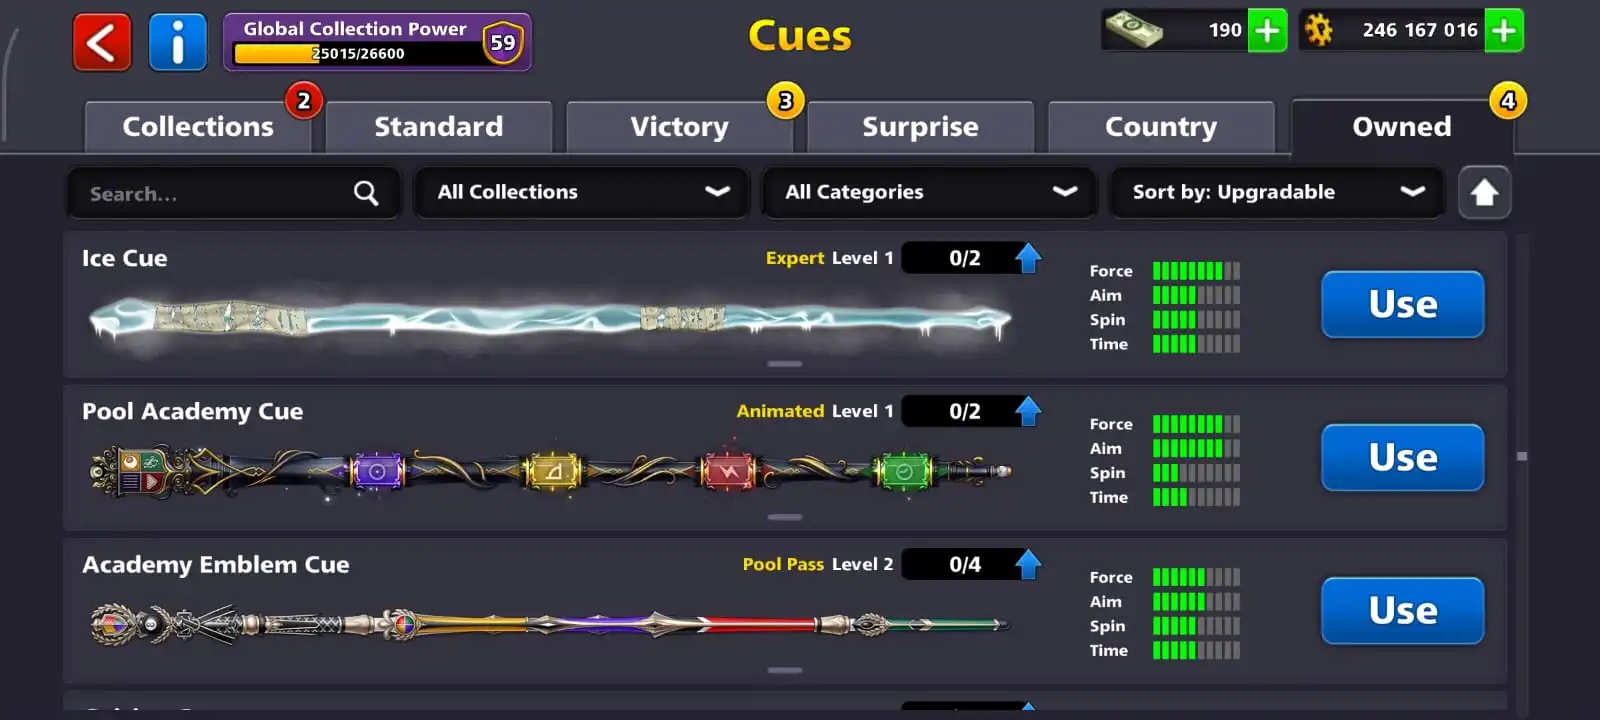Open the All Categories dropdown

click(x=929, y=192)
